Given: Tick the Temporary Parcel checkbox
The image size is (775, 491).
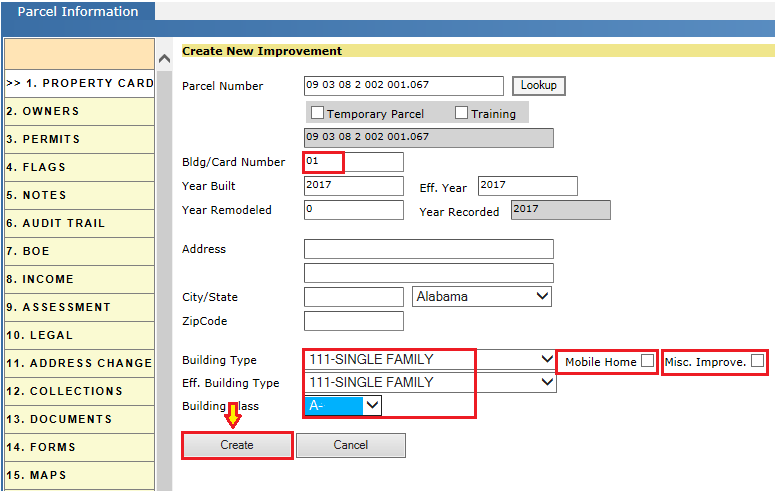Looking at the screenshot, I should tap(318, 113).
